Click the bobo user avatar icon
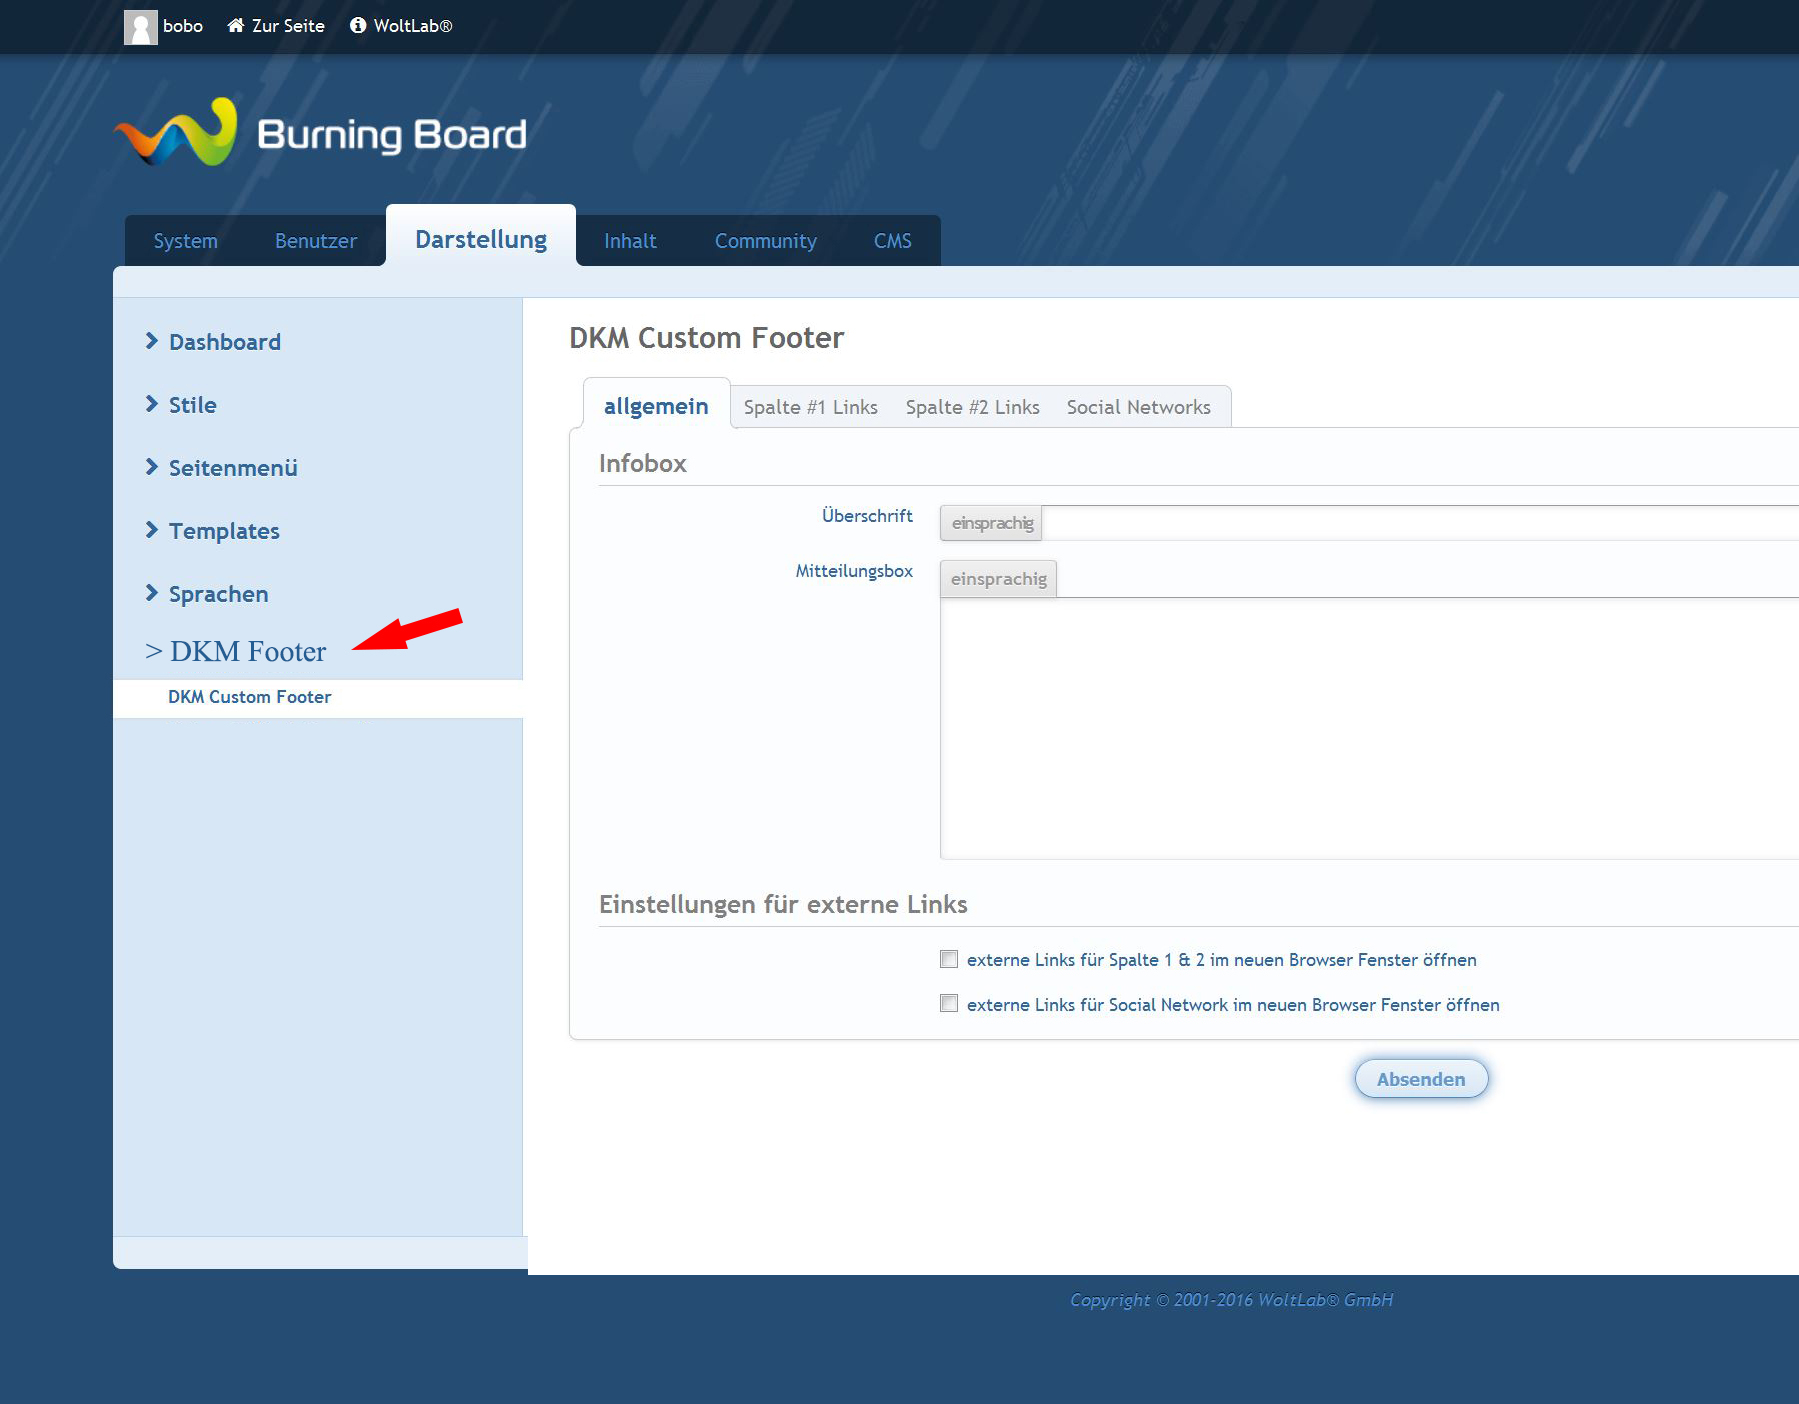This screenshot has width=1799, height=1404. (x=140, y=27)
